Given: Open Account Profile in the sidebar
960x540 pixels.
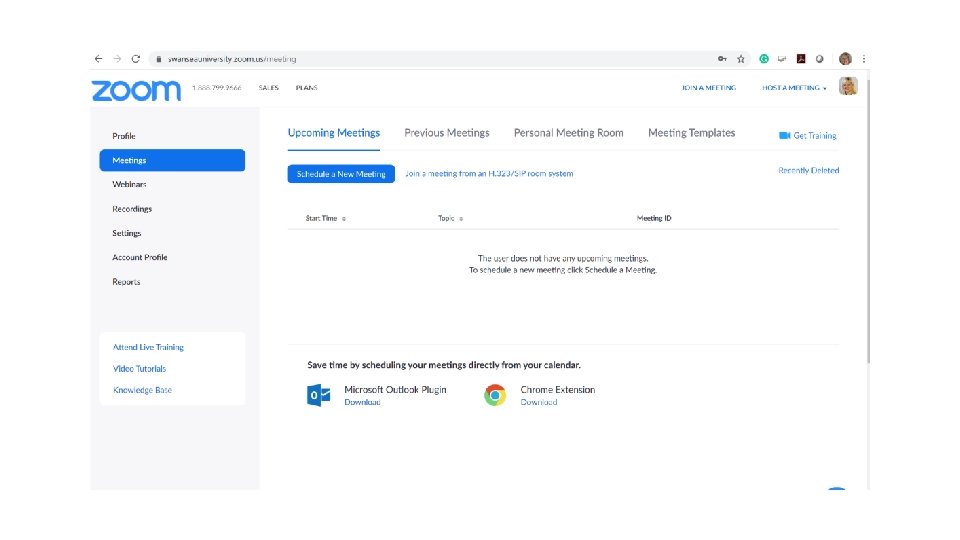Looking at the screenshot, I should click(140, 257).
